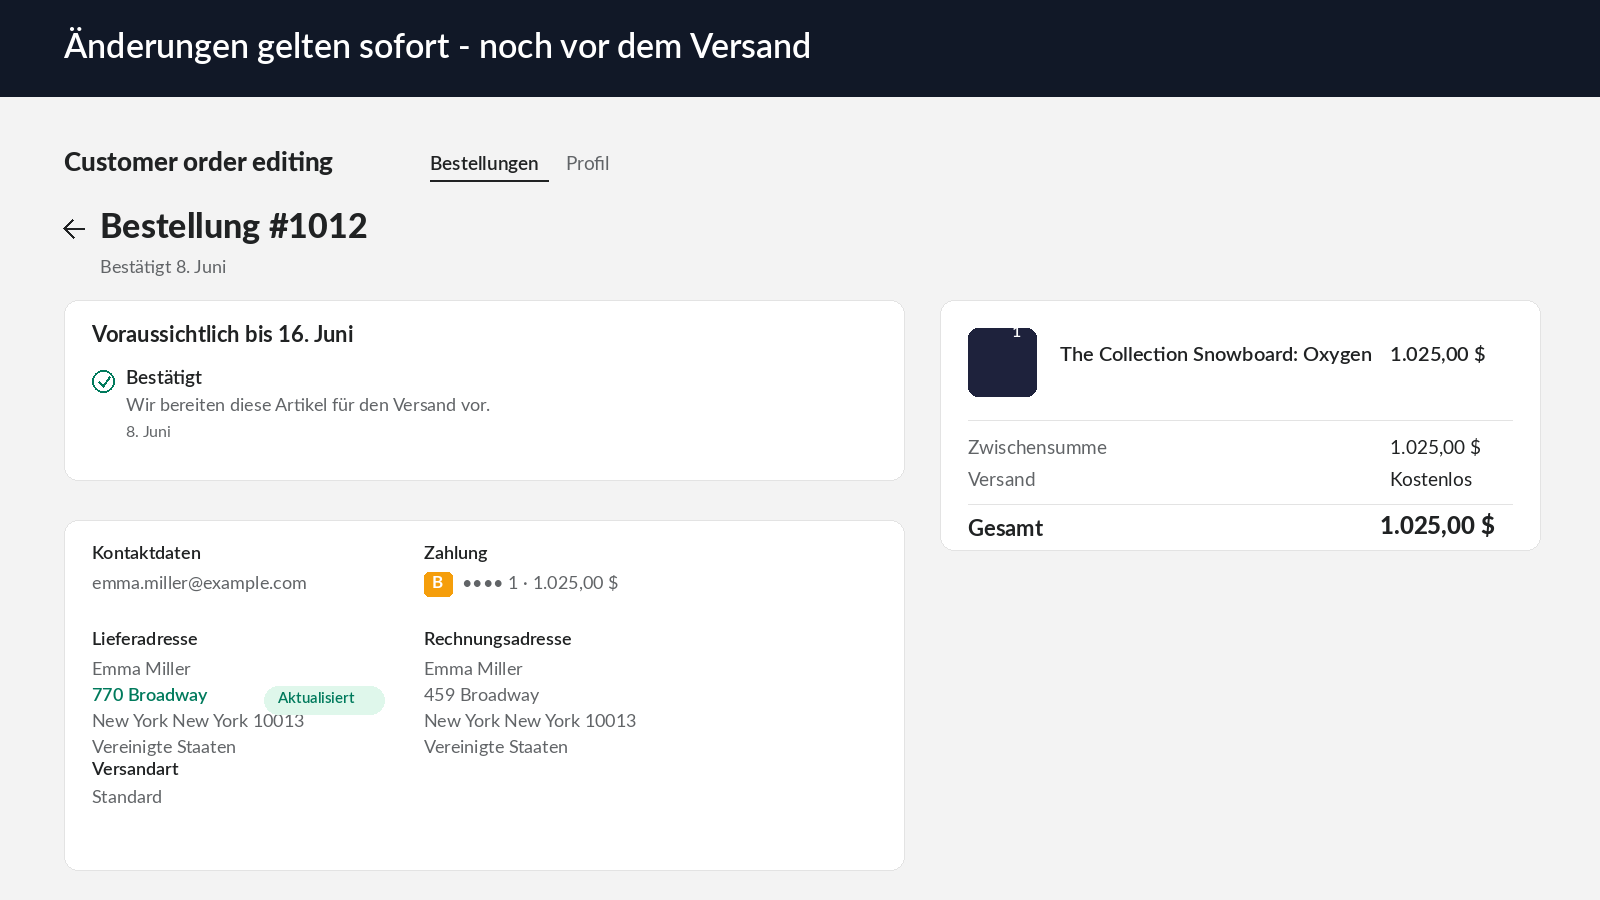The width and height of the screenshot is (1600, 900).
Task: Switch to the Bestellungen tab
Action: 484,163
